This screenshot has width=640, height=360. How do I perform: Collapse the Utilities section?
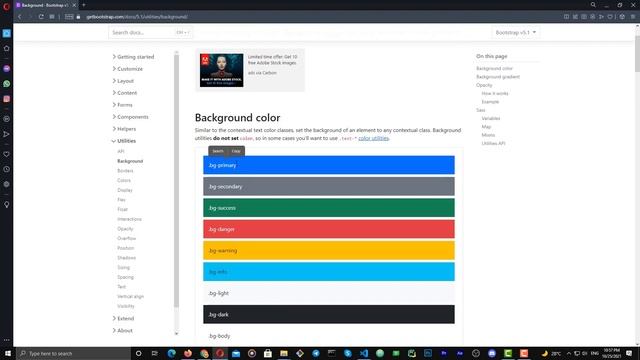(124, 141)
